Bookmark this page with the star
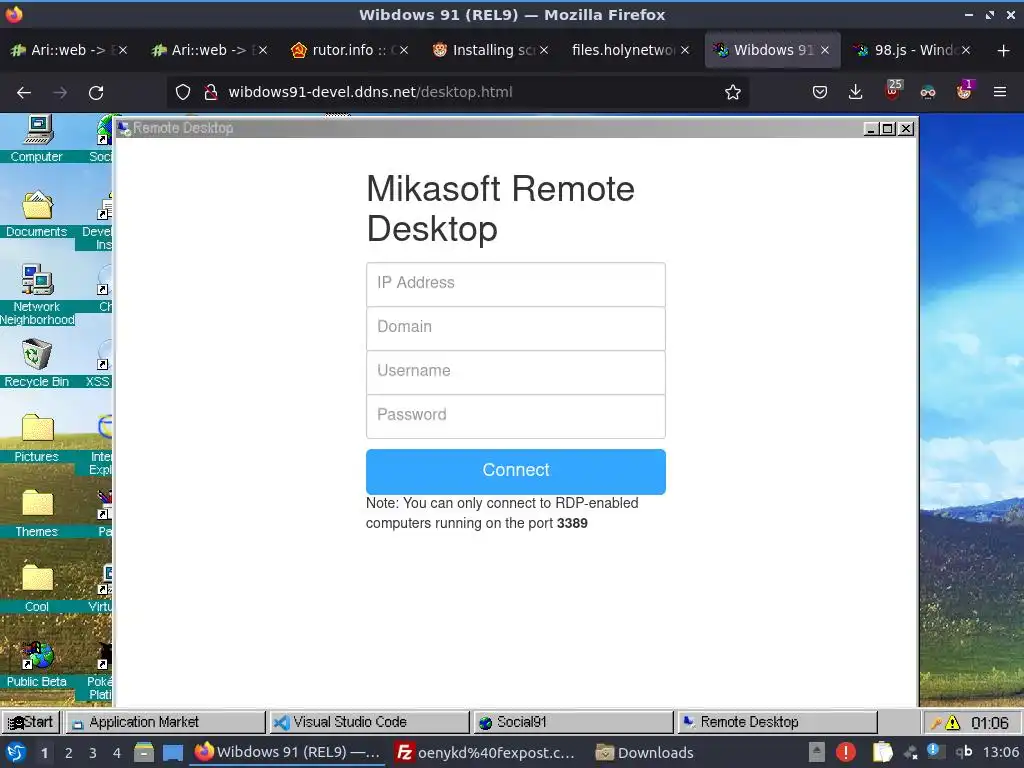 click(733, 92)
